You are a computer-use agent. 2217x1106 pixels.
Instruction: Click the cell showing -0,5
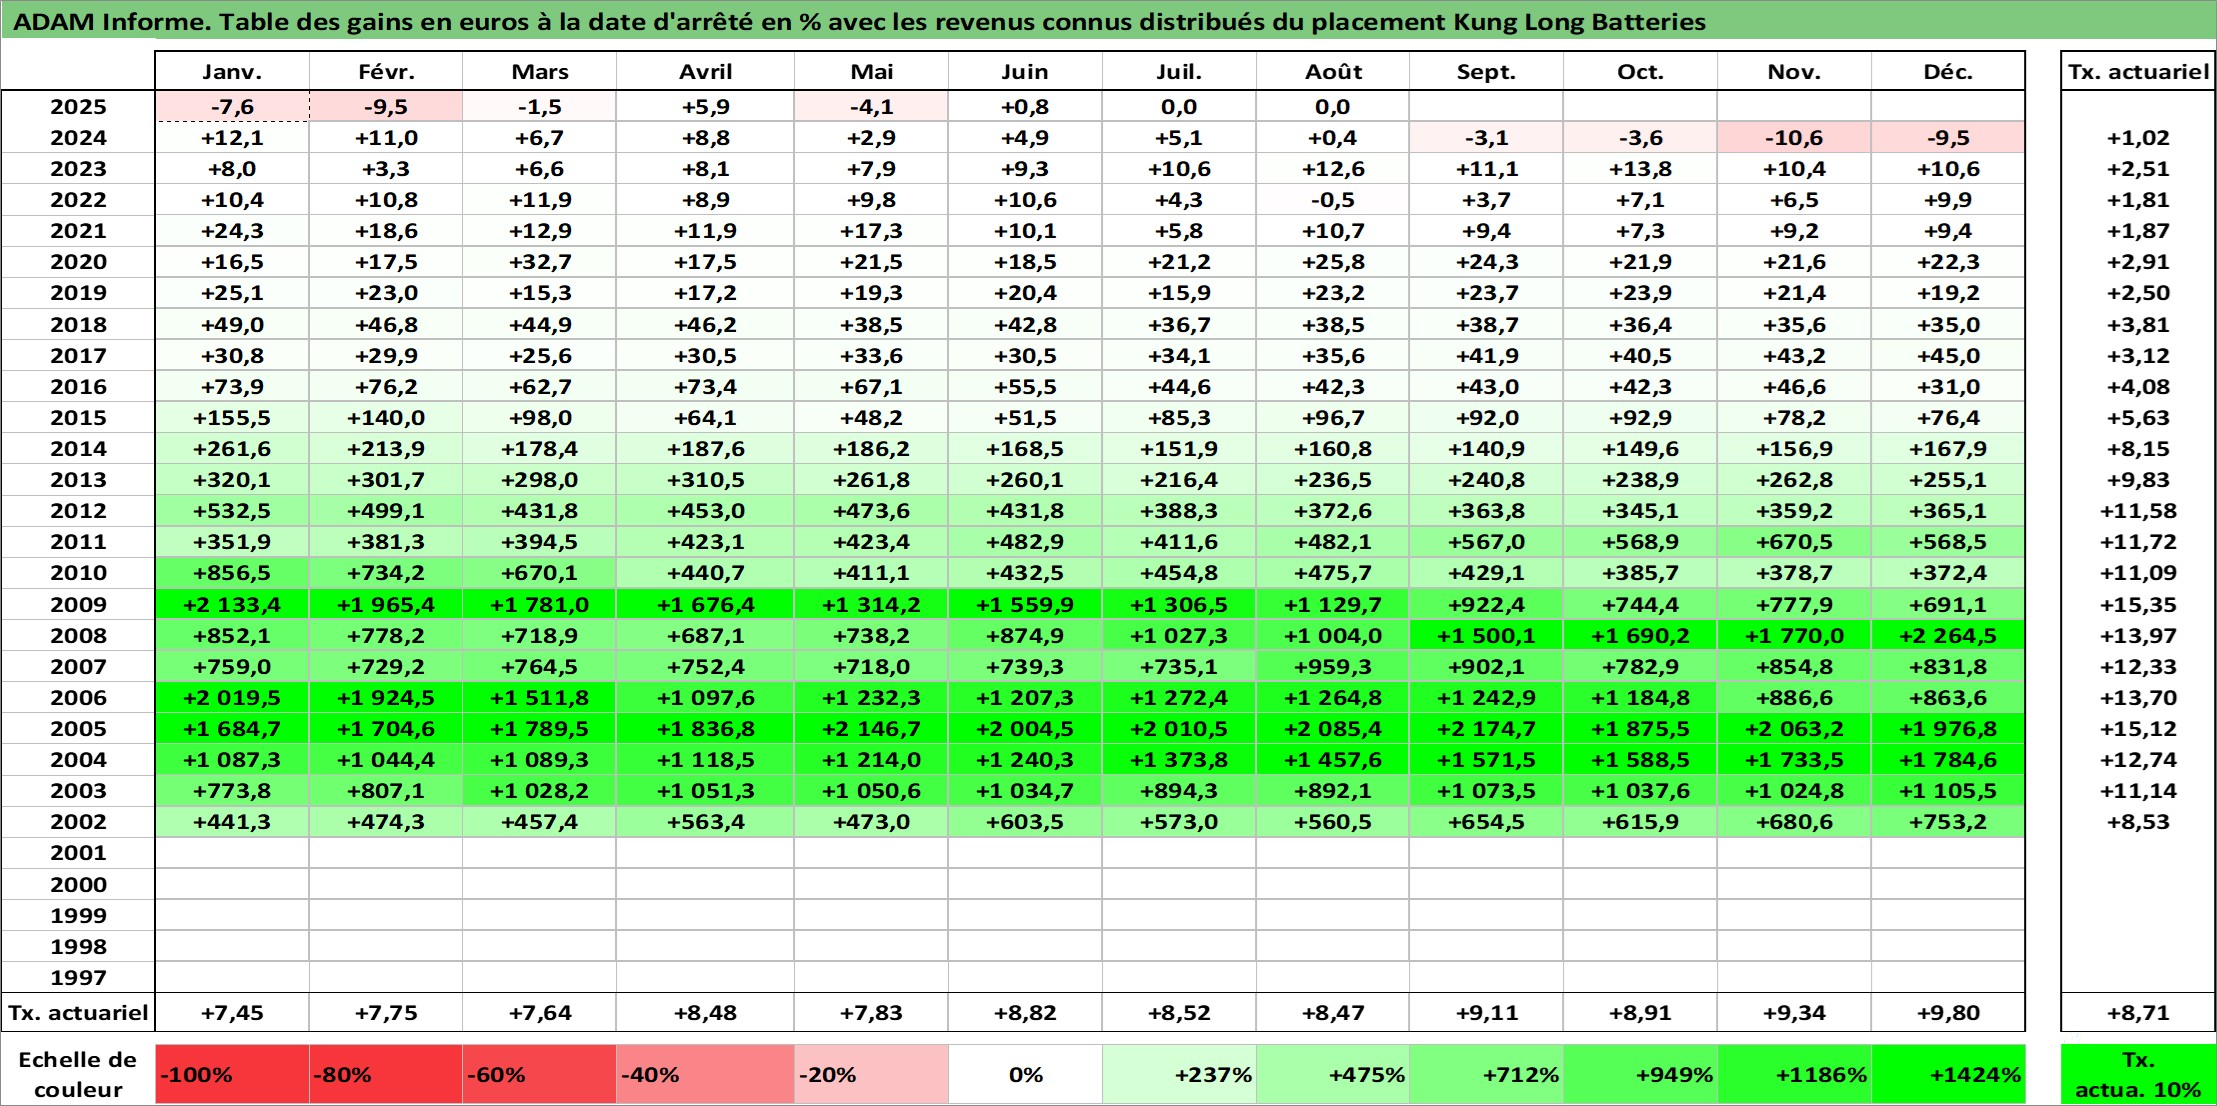pyautogui.click(x=1333, y=199)
